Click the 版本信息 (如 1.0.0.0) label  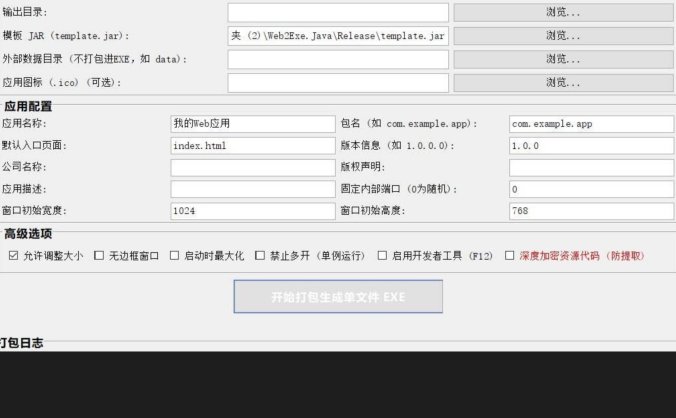(x=397, y=145)
